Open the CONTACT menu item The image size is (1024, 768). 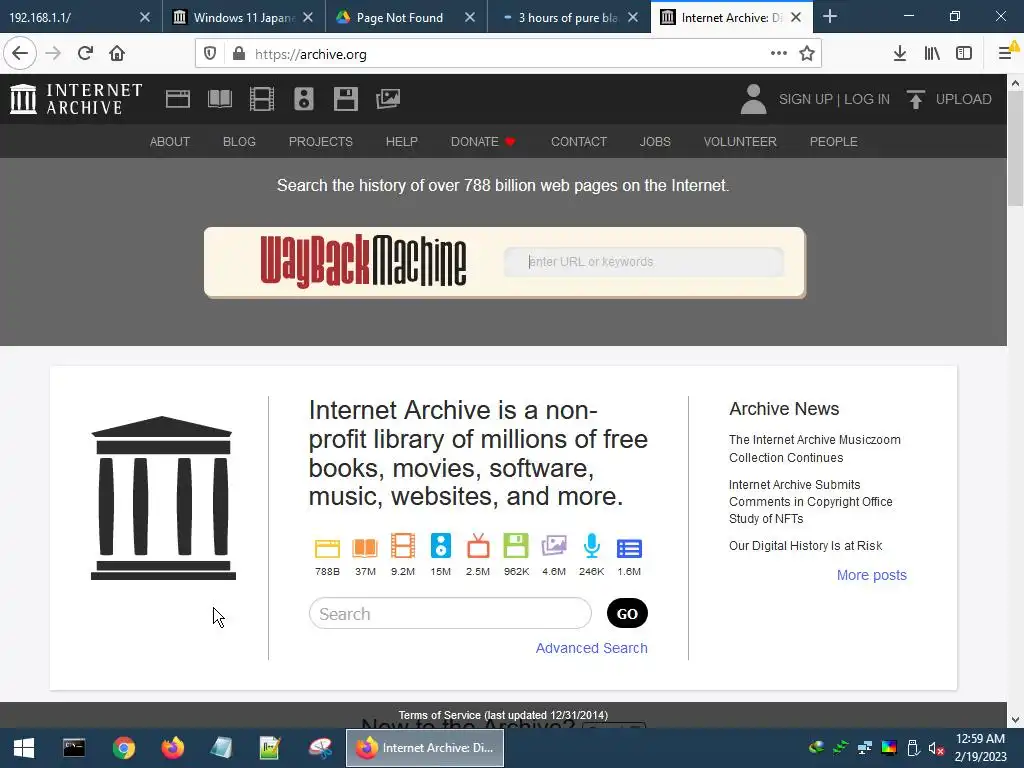[579, 142]
